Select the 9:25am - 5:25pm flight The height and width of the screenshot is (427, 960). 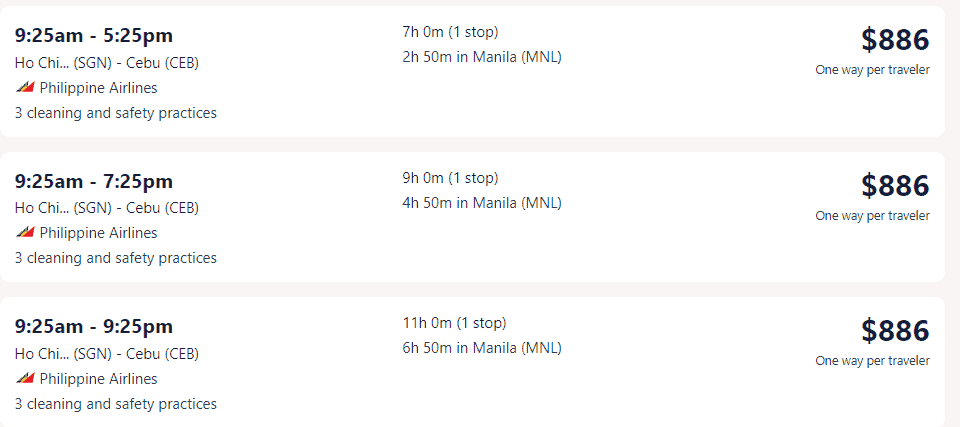click(472, 72)
